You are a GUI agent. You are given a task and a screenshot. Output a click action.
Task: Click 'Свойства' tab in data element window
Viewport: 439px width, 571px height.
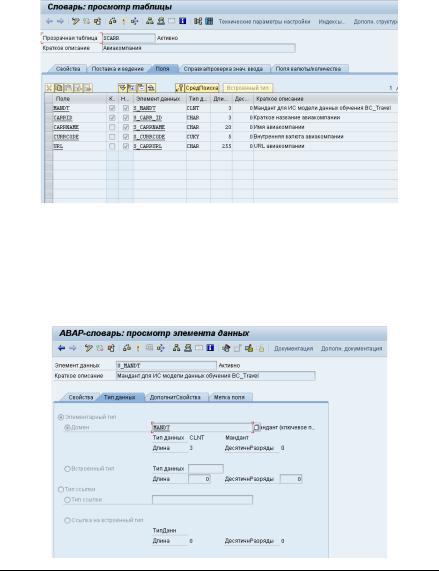click(80, 397)
